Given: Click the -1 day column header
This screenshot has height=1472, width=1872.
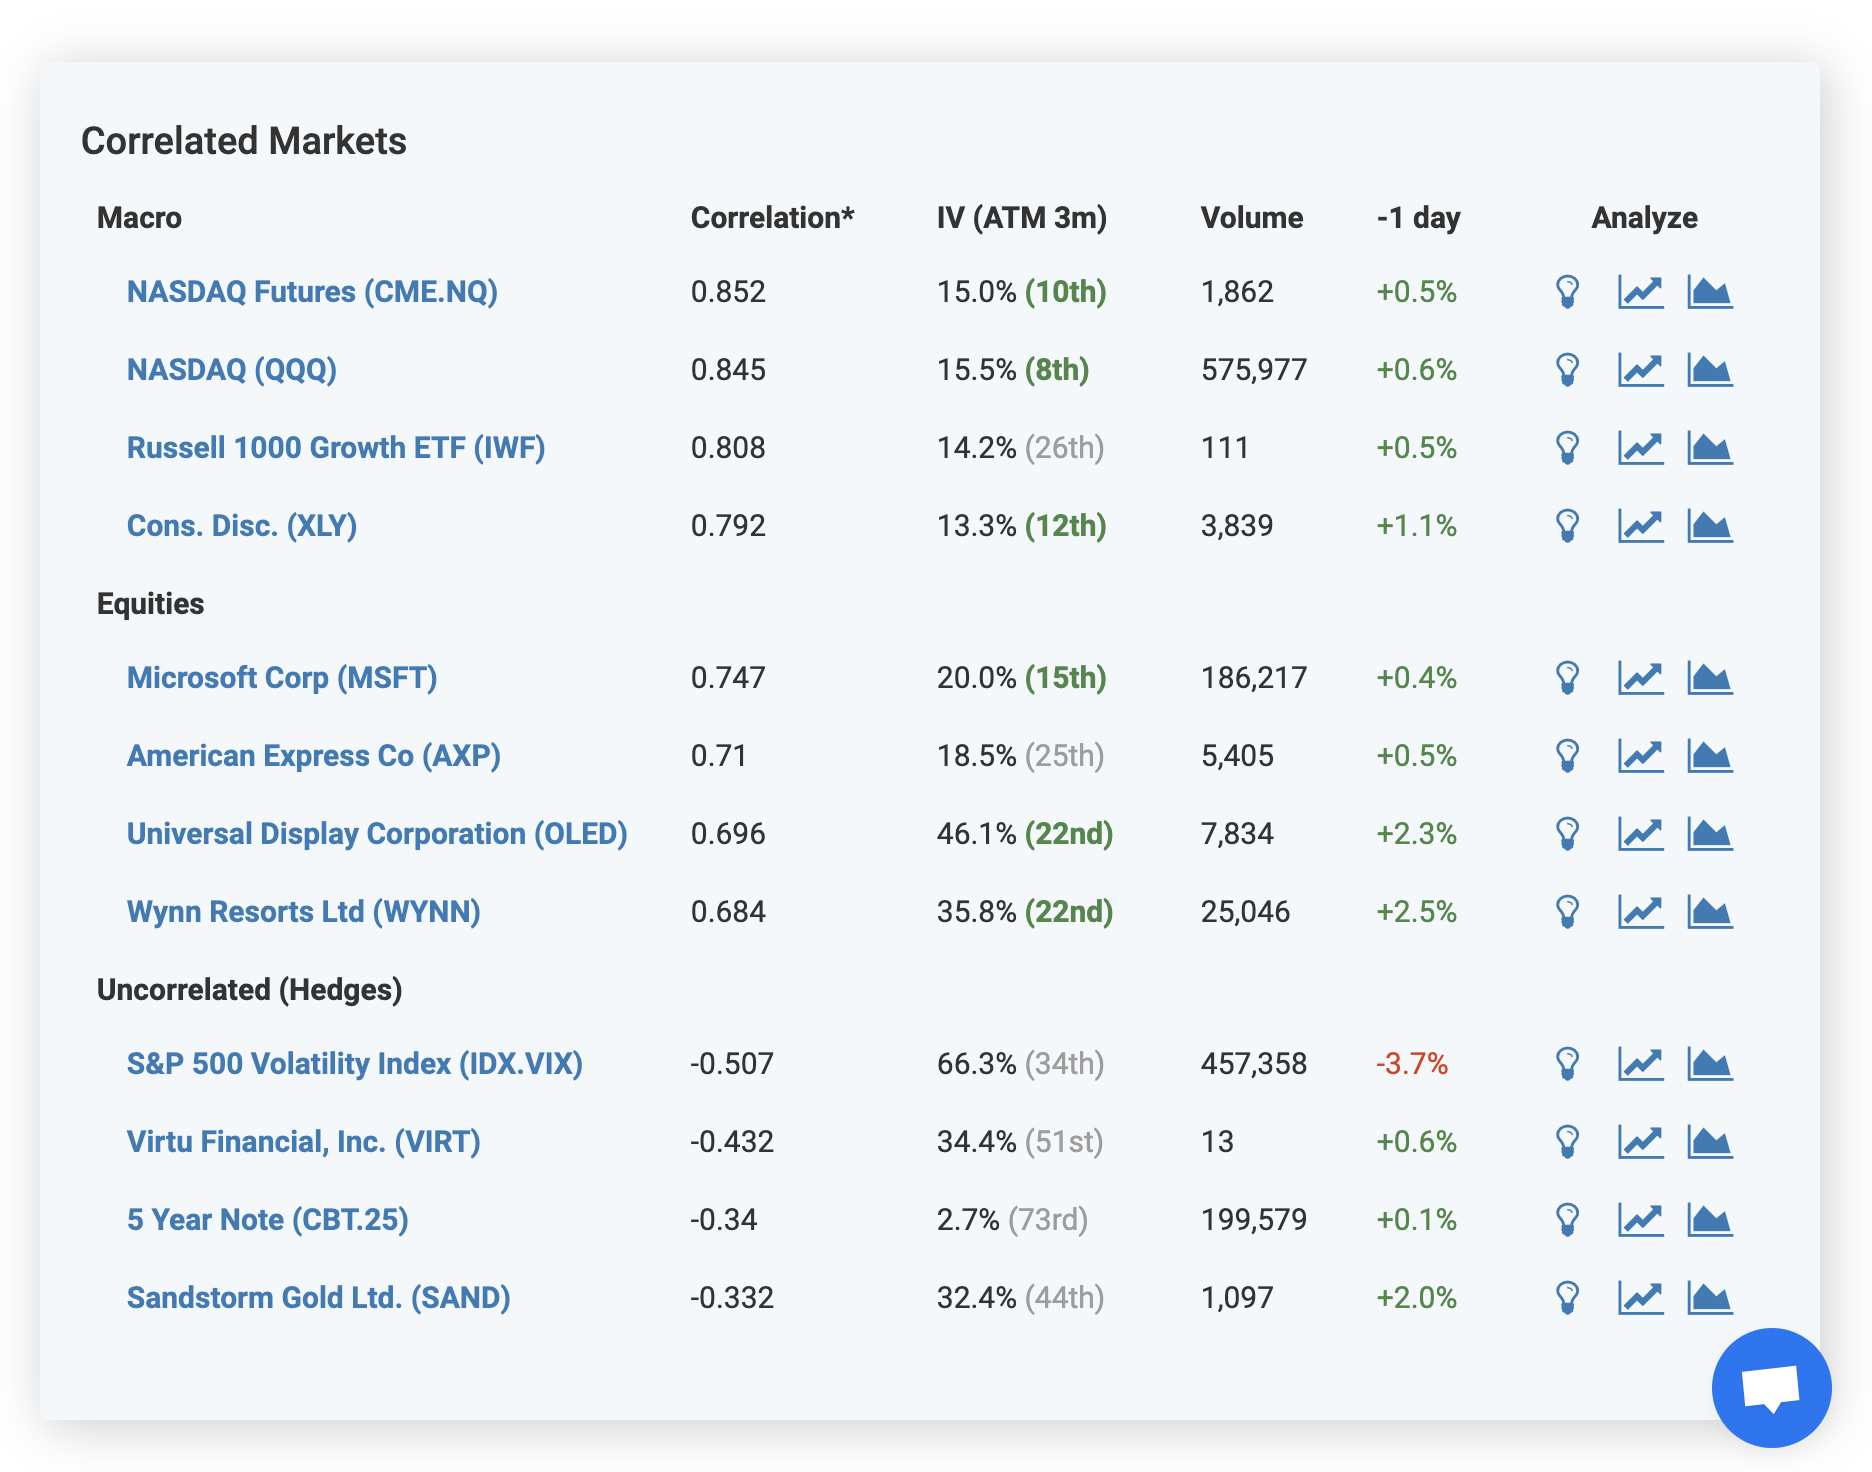Looking at the screenshot, I should click(x=1419, y=218).
